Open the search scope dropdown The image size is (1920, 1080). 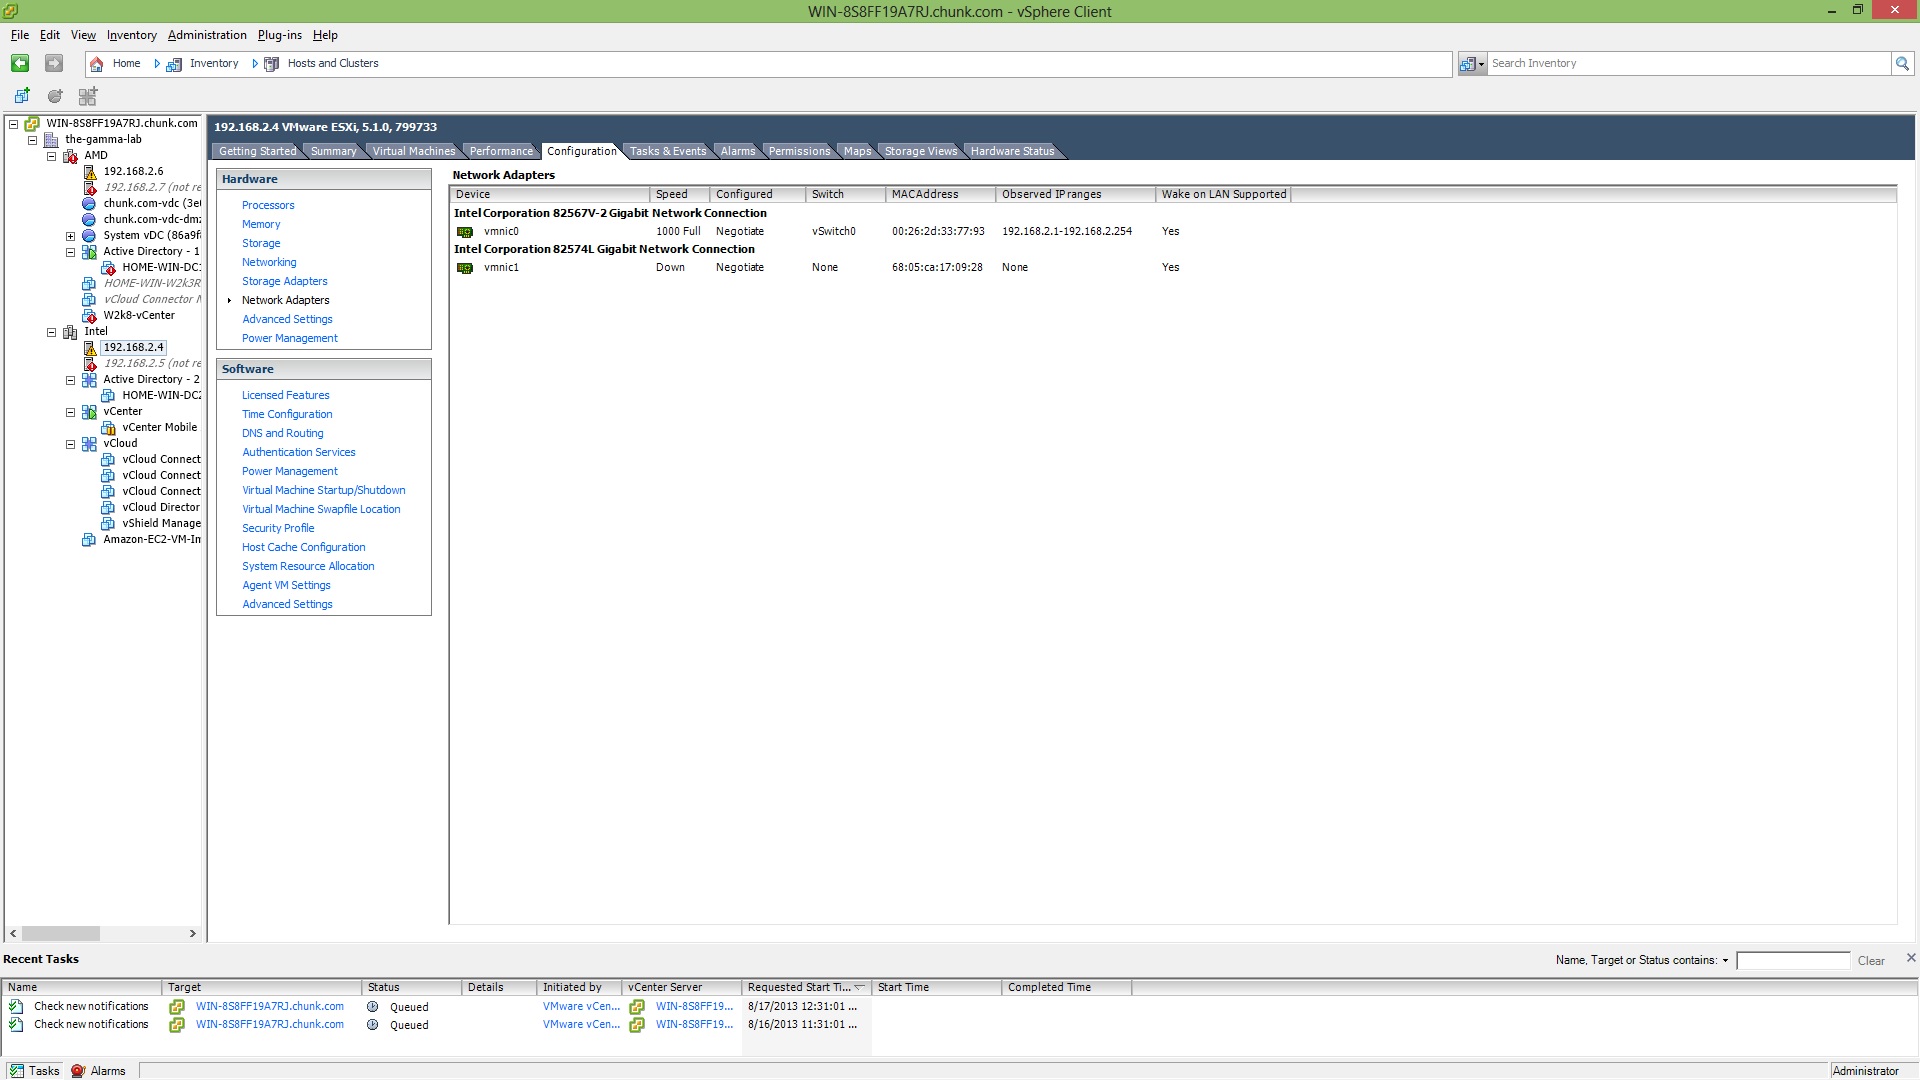[x=1473, y=64]
